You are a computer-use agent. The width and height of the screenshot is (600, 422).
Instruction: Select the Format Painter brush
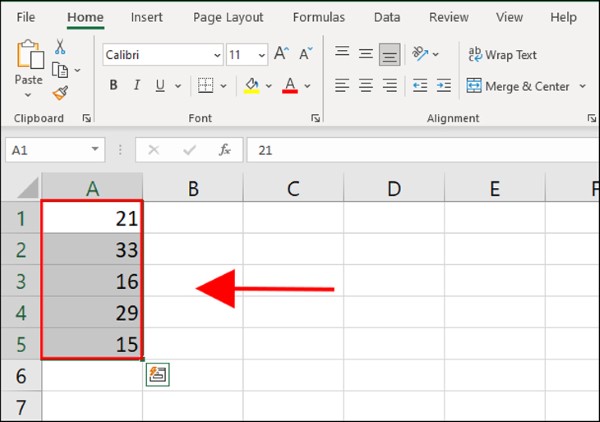tap(60, 93)
